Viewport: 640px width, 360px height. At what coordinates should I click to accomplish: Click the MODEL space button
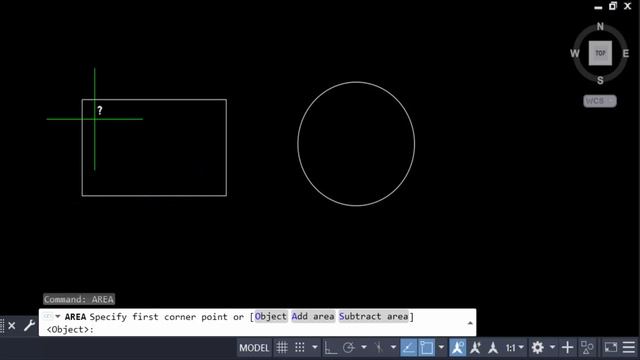tap(254, 348)
